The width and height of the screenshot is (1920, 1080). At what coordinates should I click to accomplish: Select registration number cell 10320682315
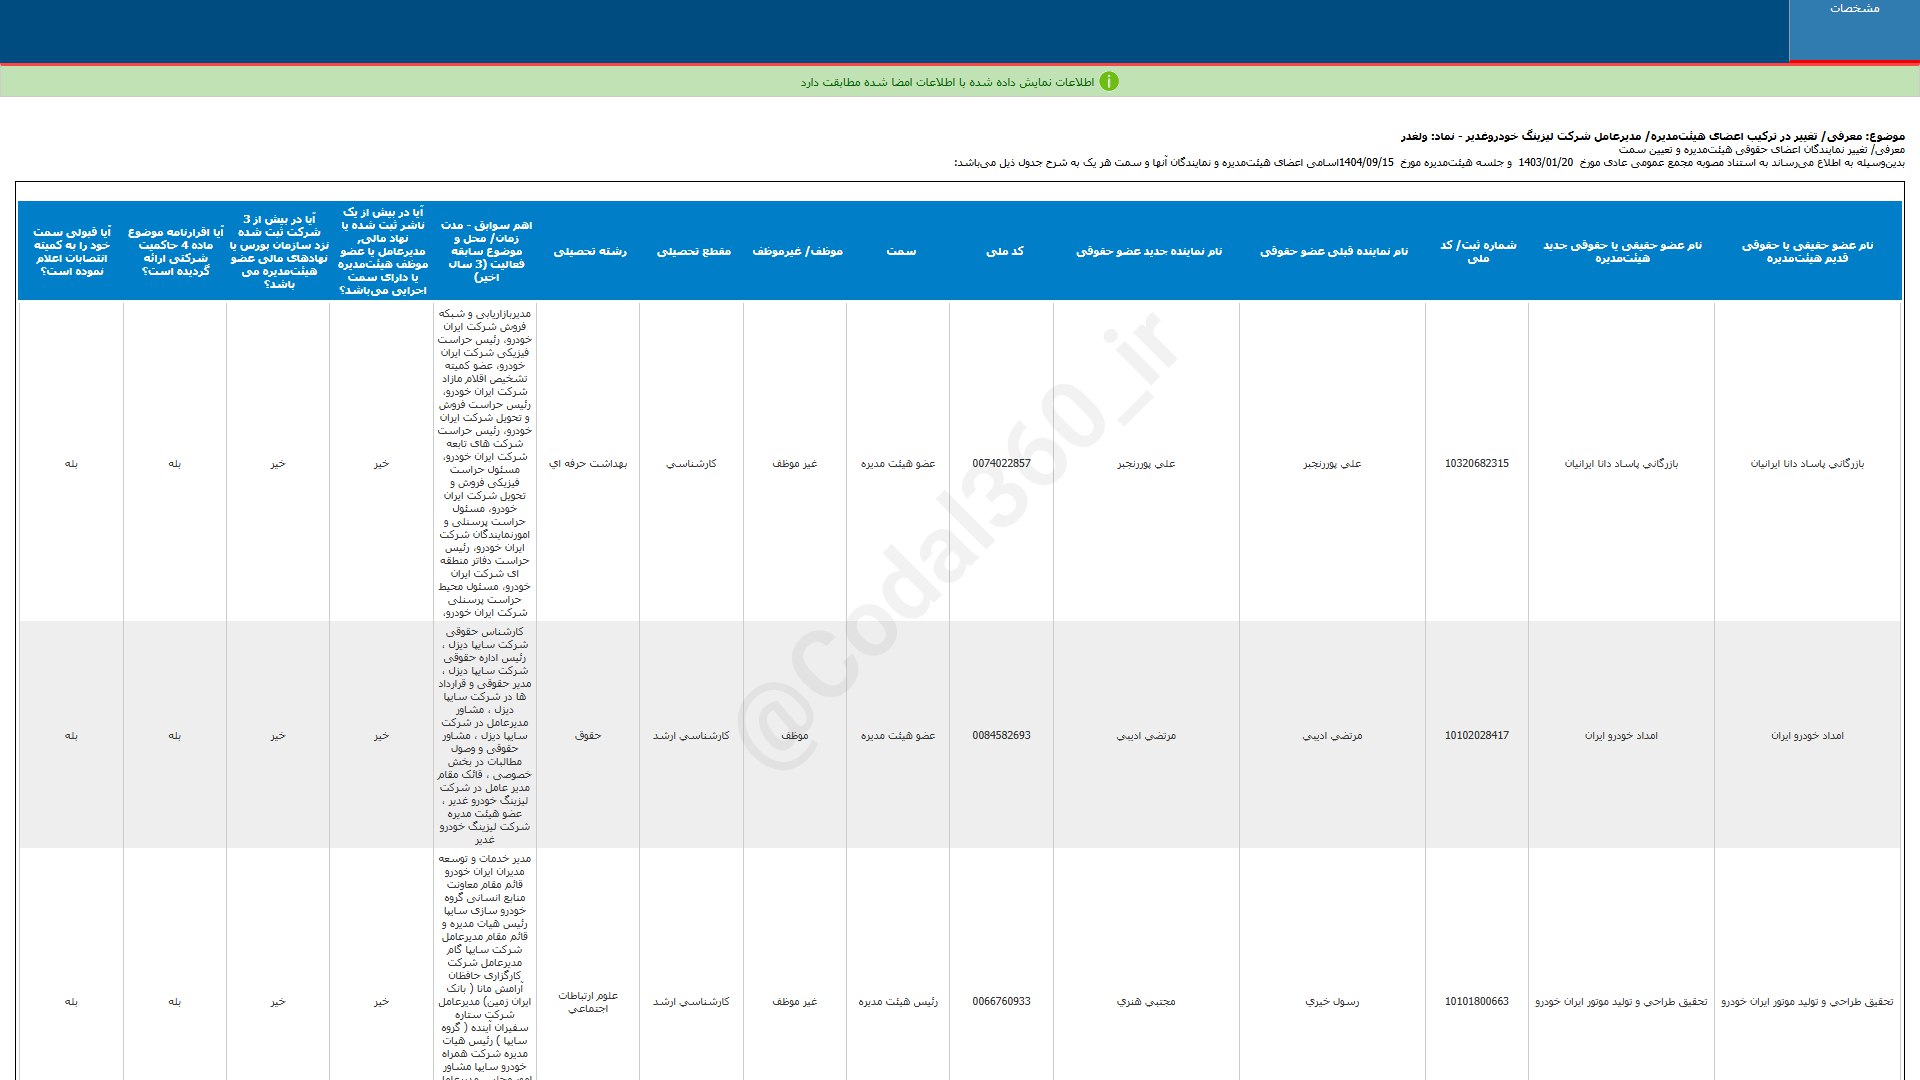tap(1476, 464)
